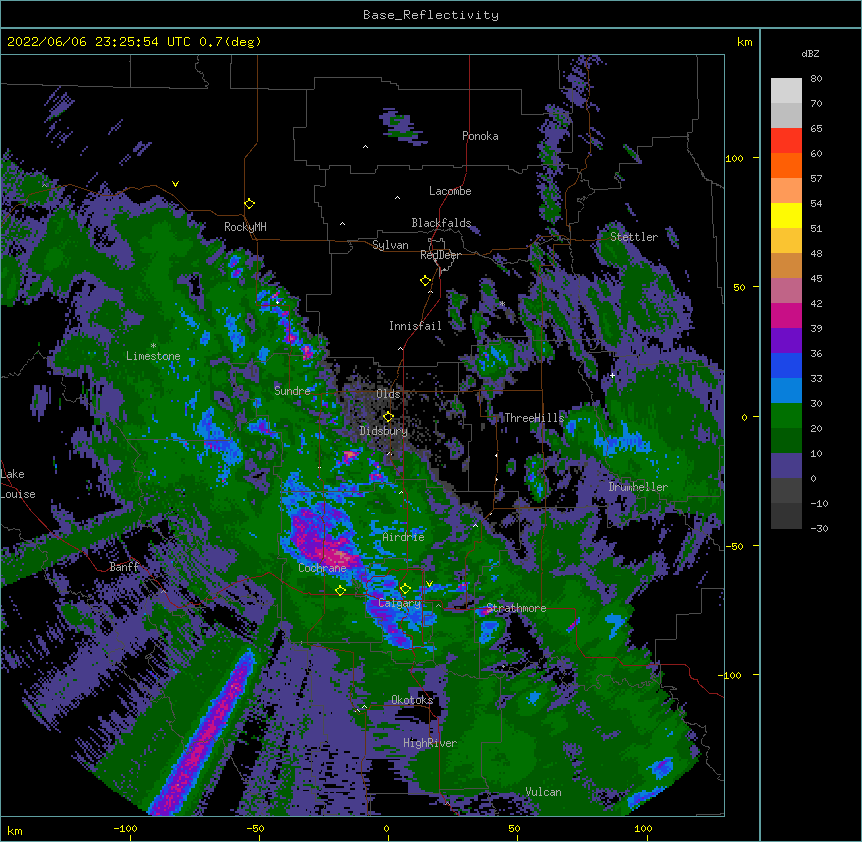Viewport: 862px width, 842px height.
Task: Click the yellow radar marker below Olds label
Action: click(x=388, y=417)
